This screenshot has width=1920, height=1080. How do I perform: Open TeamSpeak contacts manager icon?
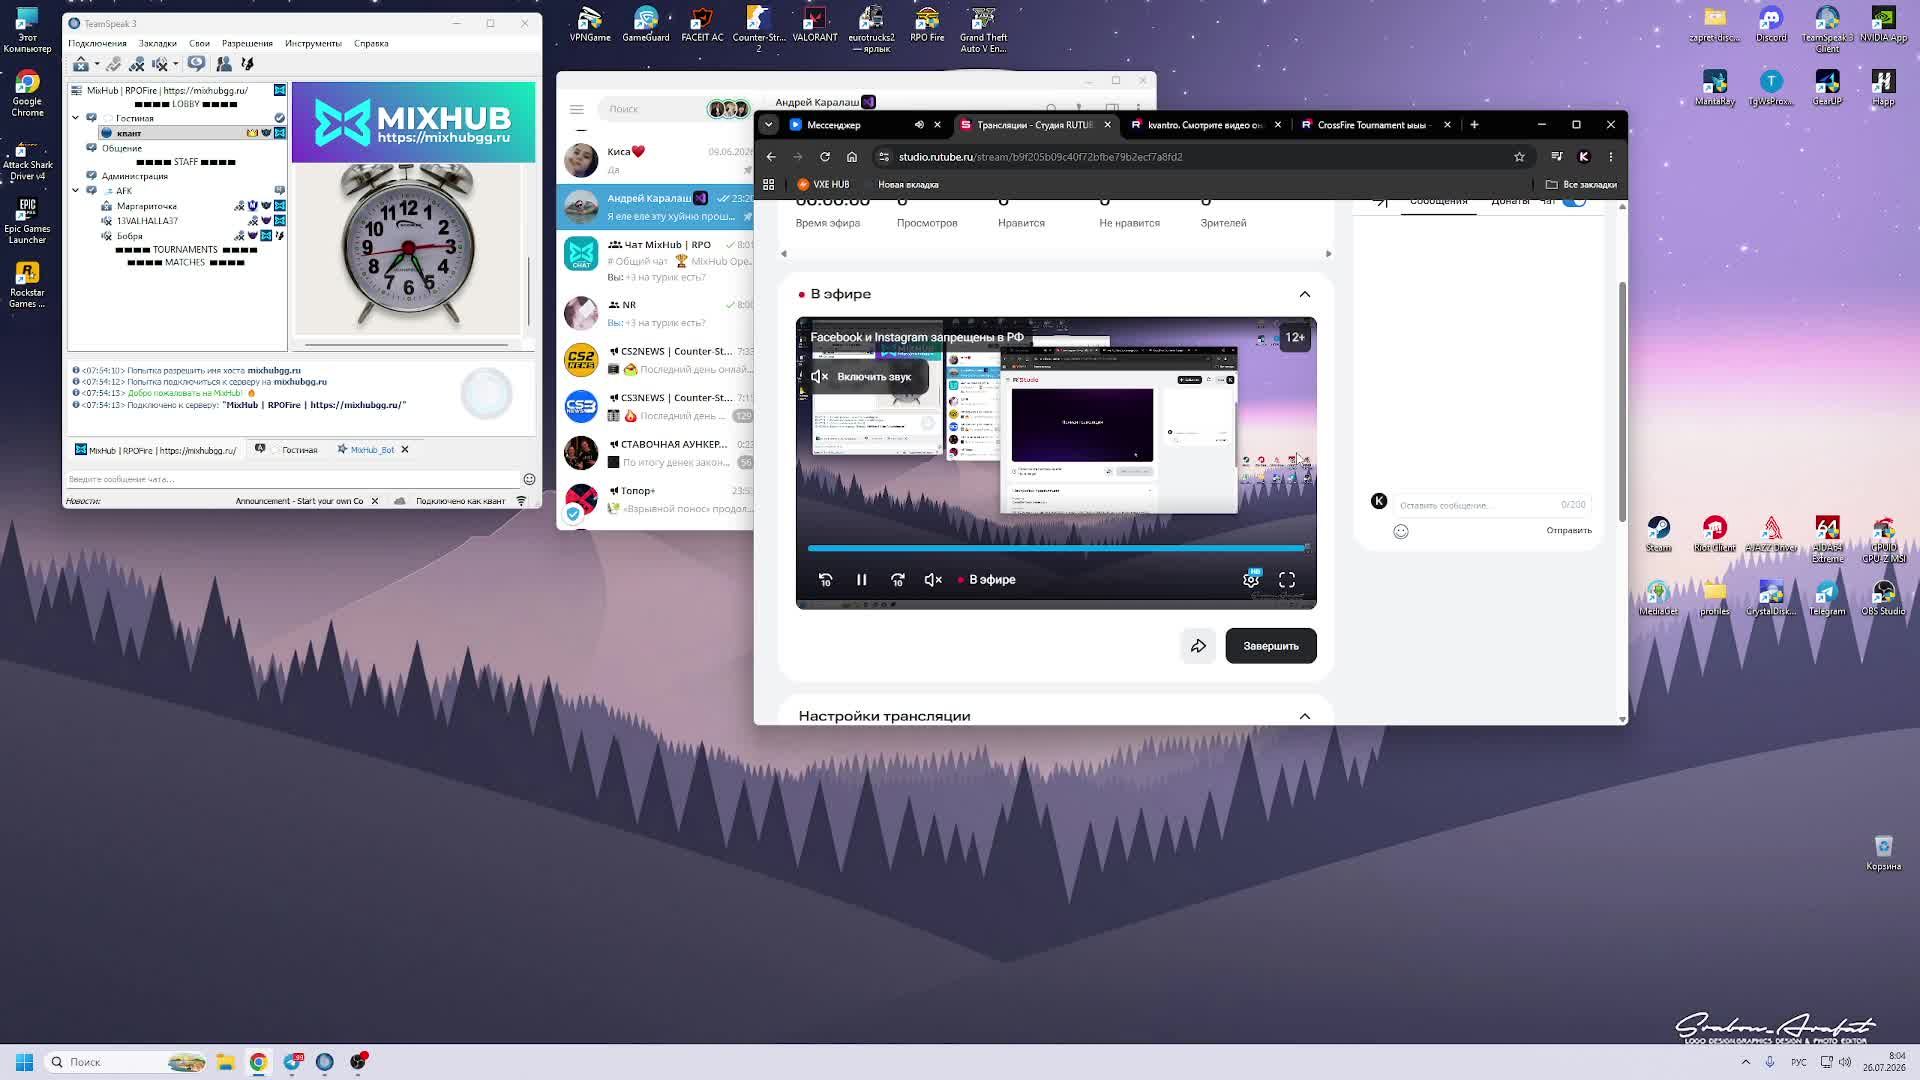[224, 64]
